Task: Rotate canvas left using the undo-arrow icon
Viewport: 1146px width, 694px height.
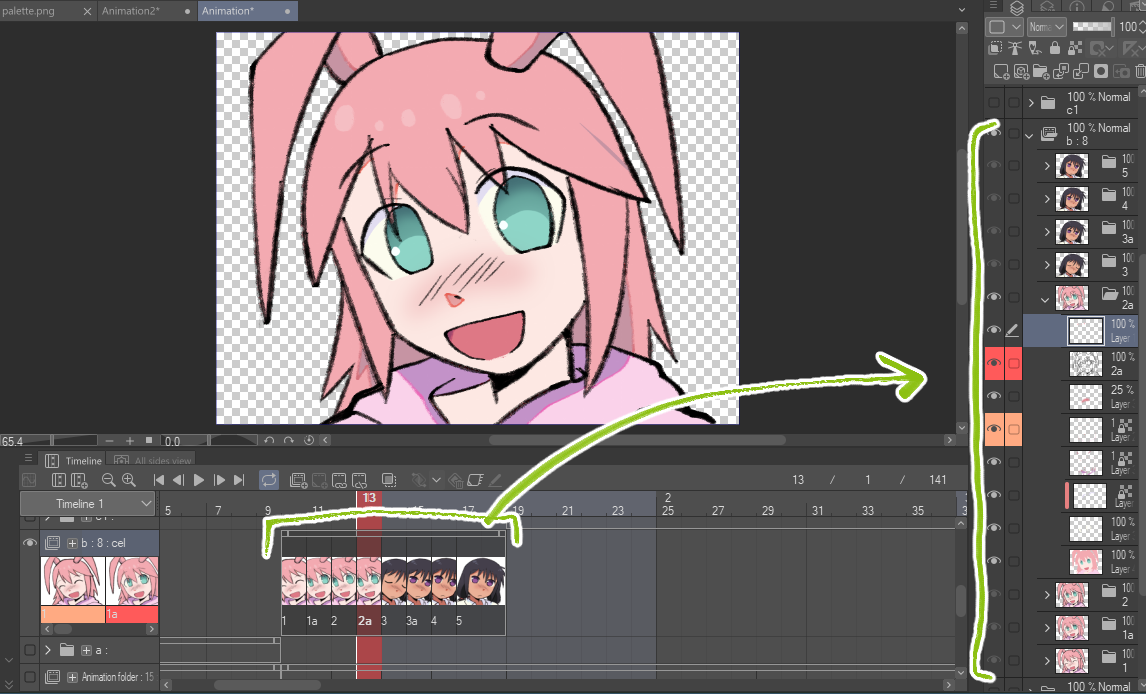Action: [x=268, y=440]
